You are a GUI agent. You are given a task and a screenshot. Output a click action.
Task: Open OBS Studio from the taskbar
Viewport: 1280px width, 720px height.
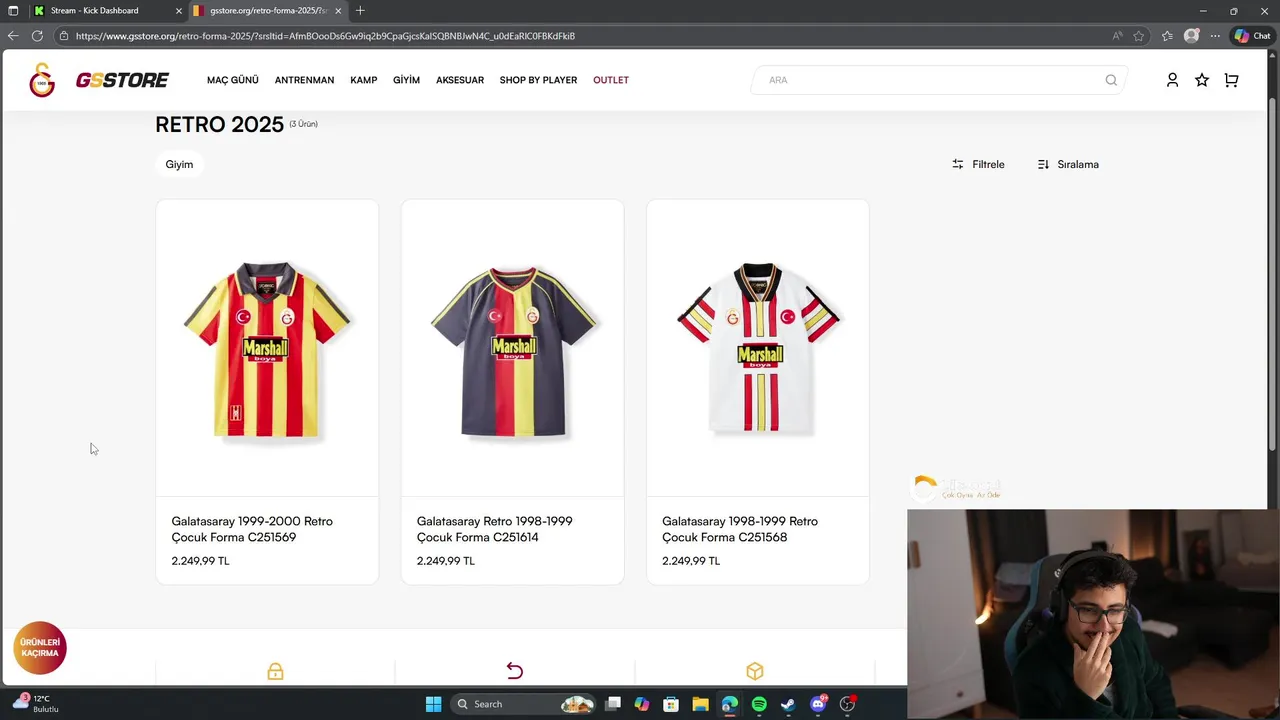pyautogui.click(x=847, y=704)
